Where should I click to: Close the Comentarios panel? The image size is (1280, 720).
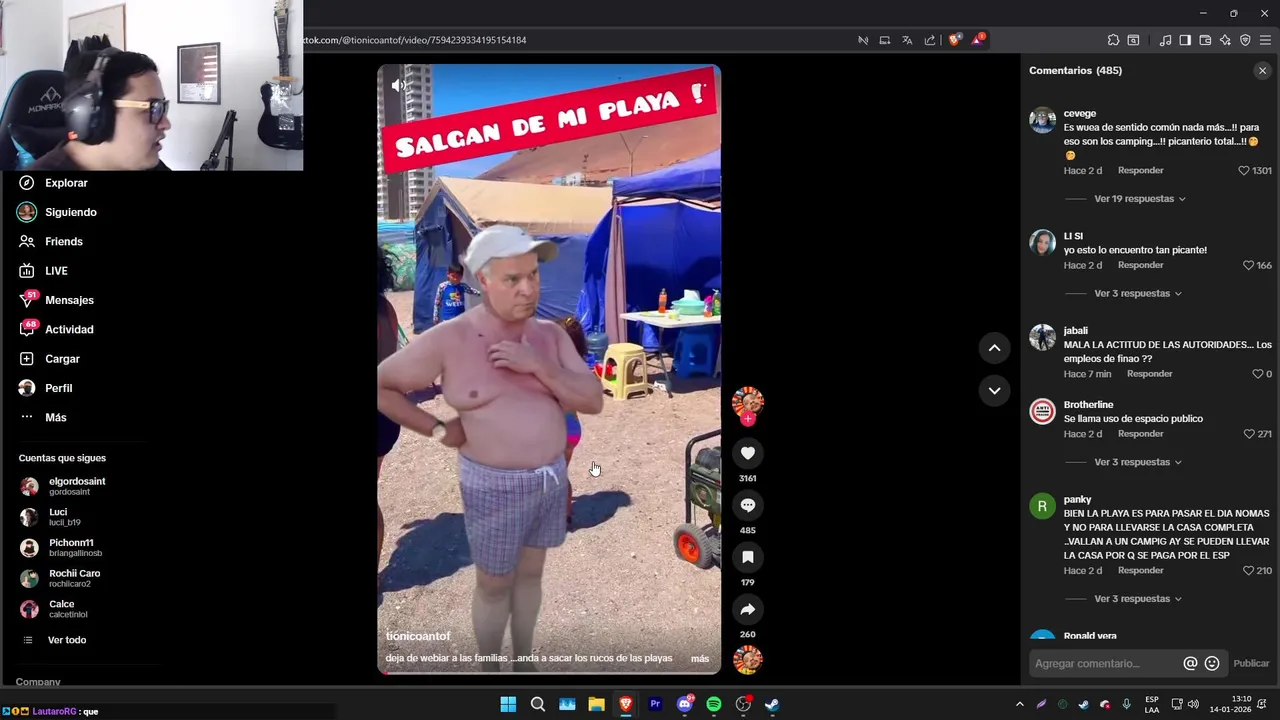point(1262,71)
